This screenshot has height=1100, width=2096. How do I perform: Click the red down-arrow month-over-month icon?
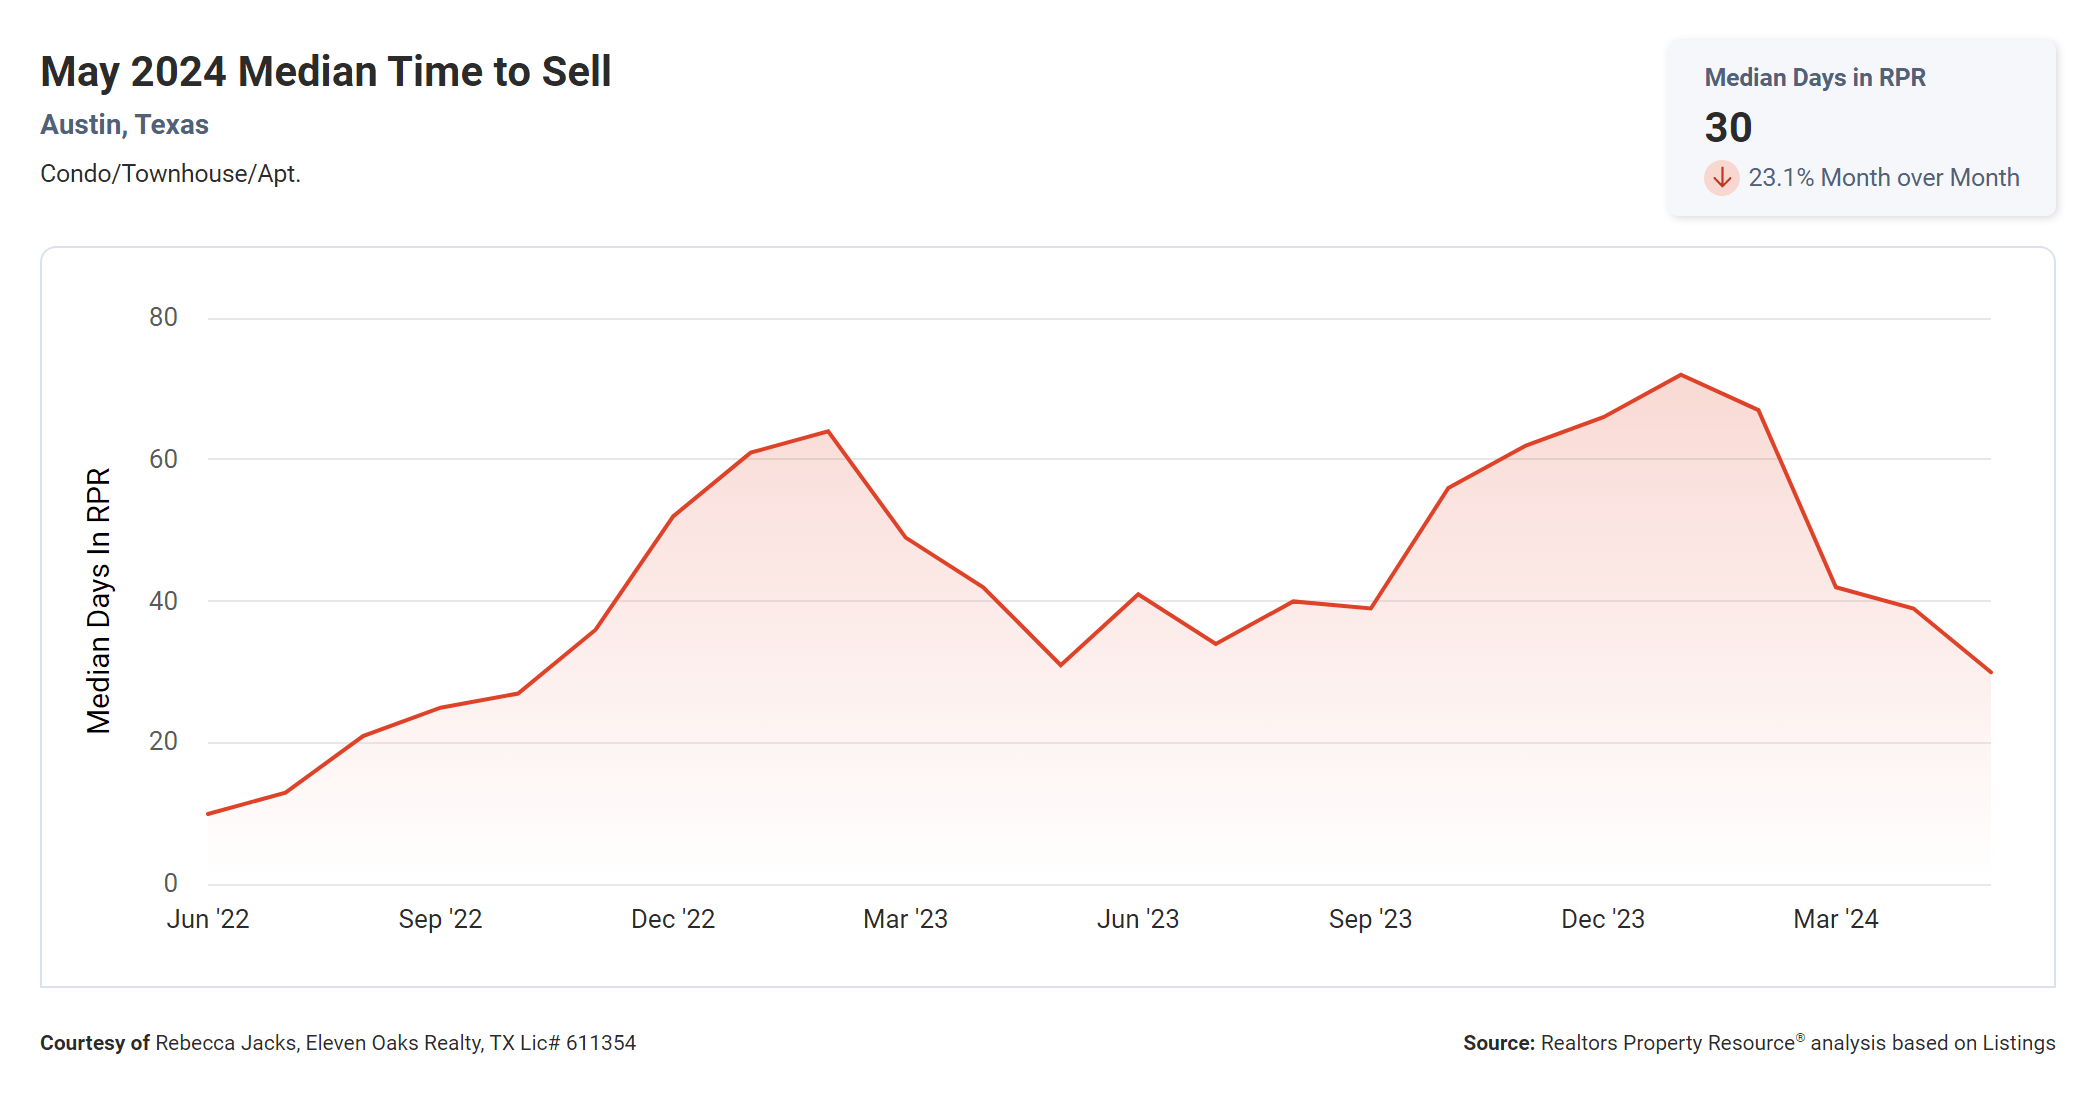point(1721,178)
